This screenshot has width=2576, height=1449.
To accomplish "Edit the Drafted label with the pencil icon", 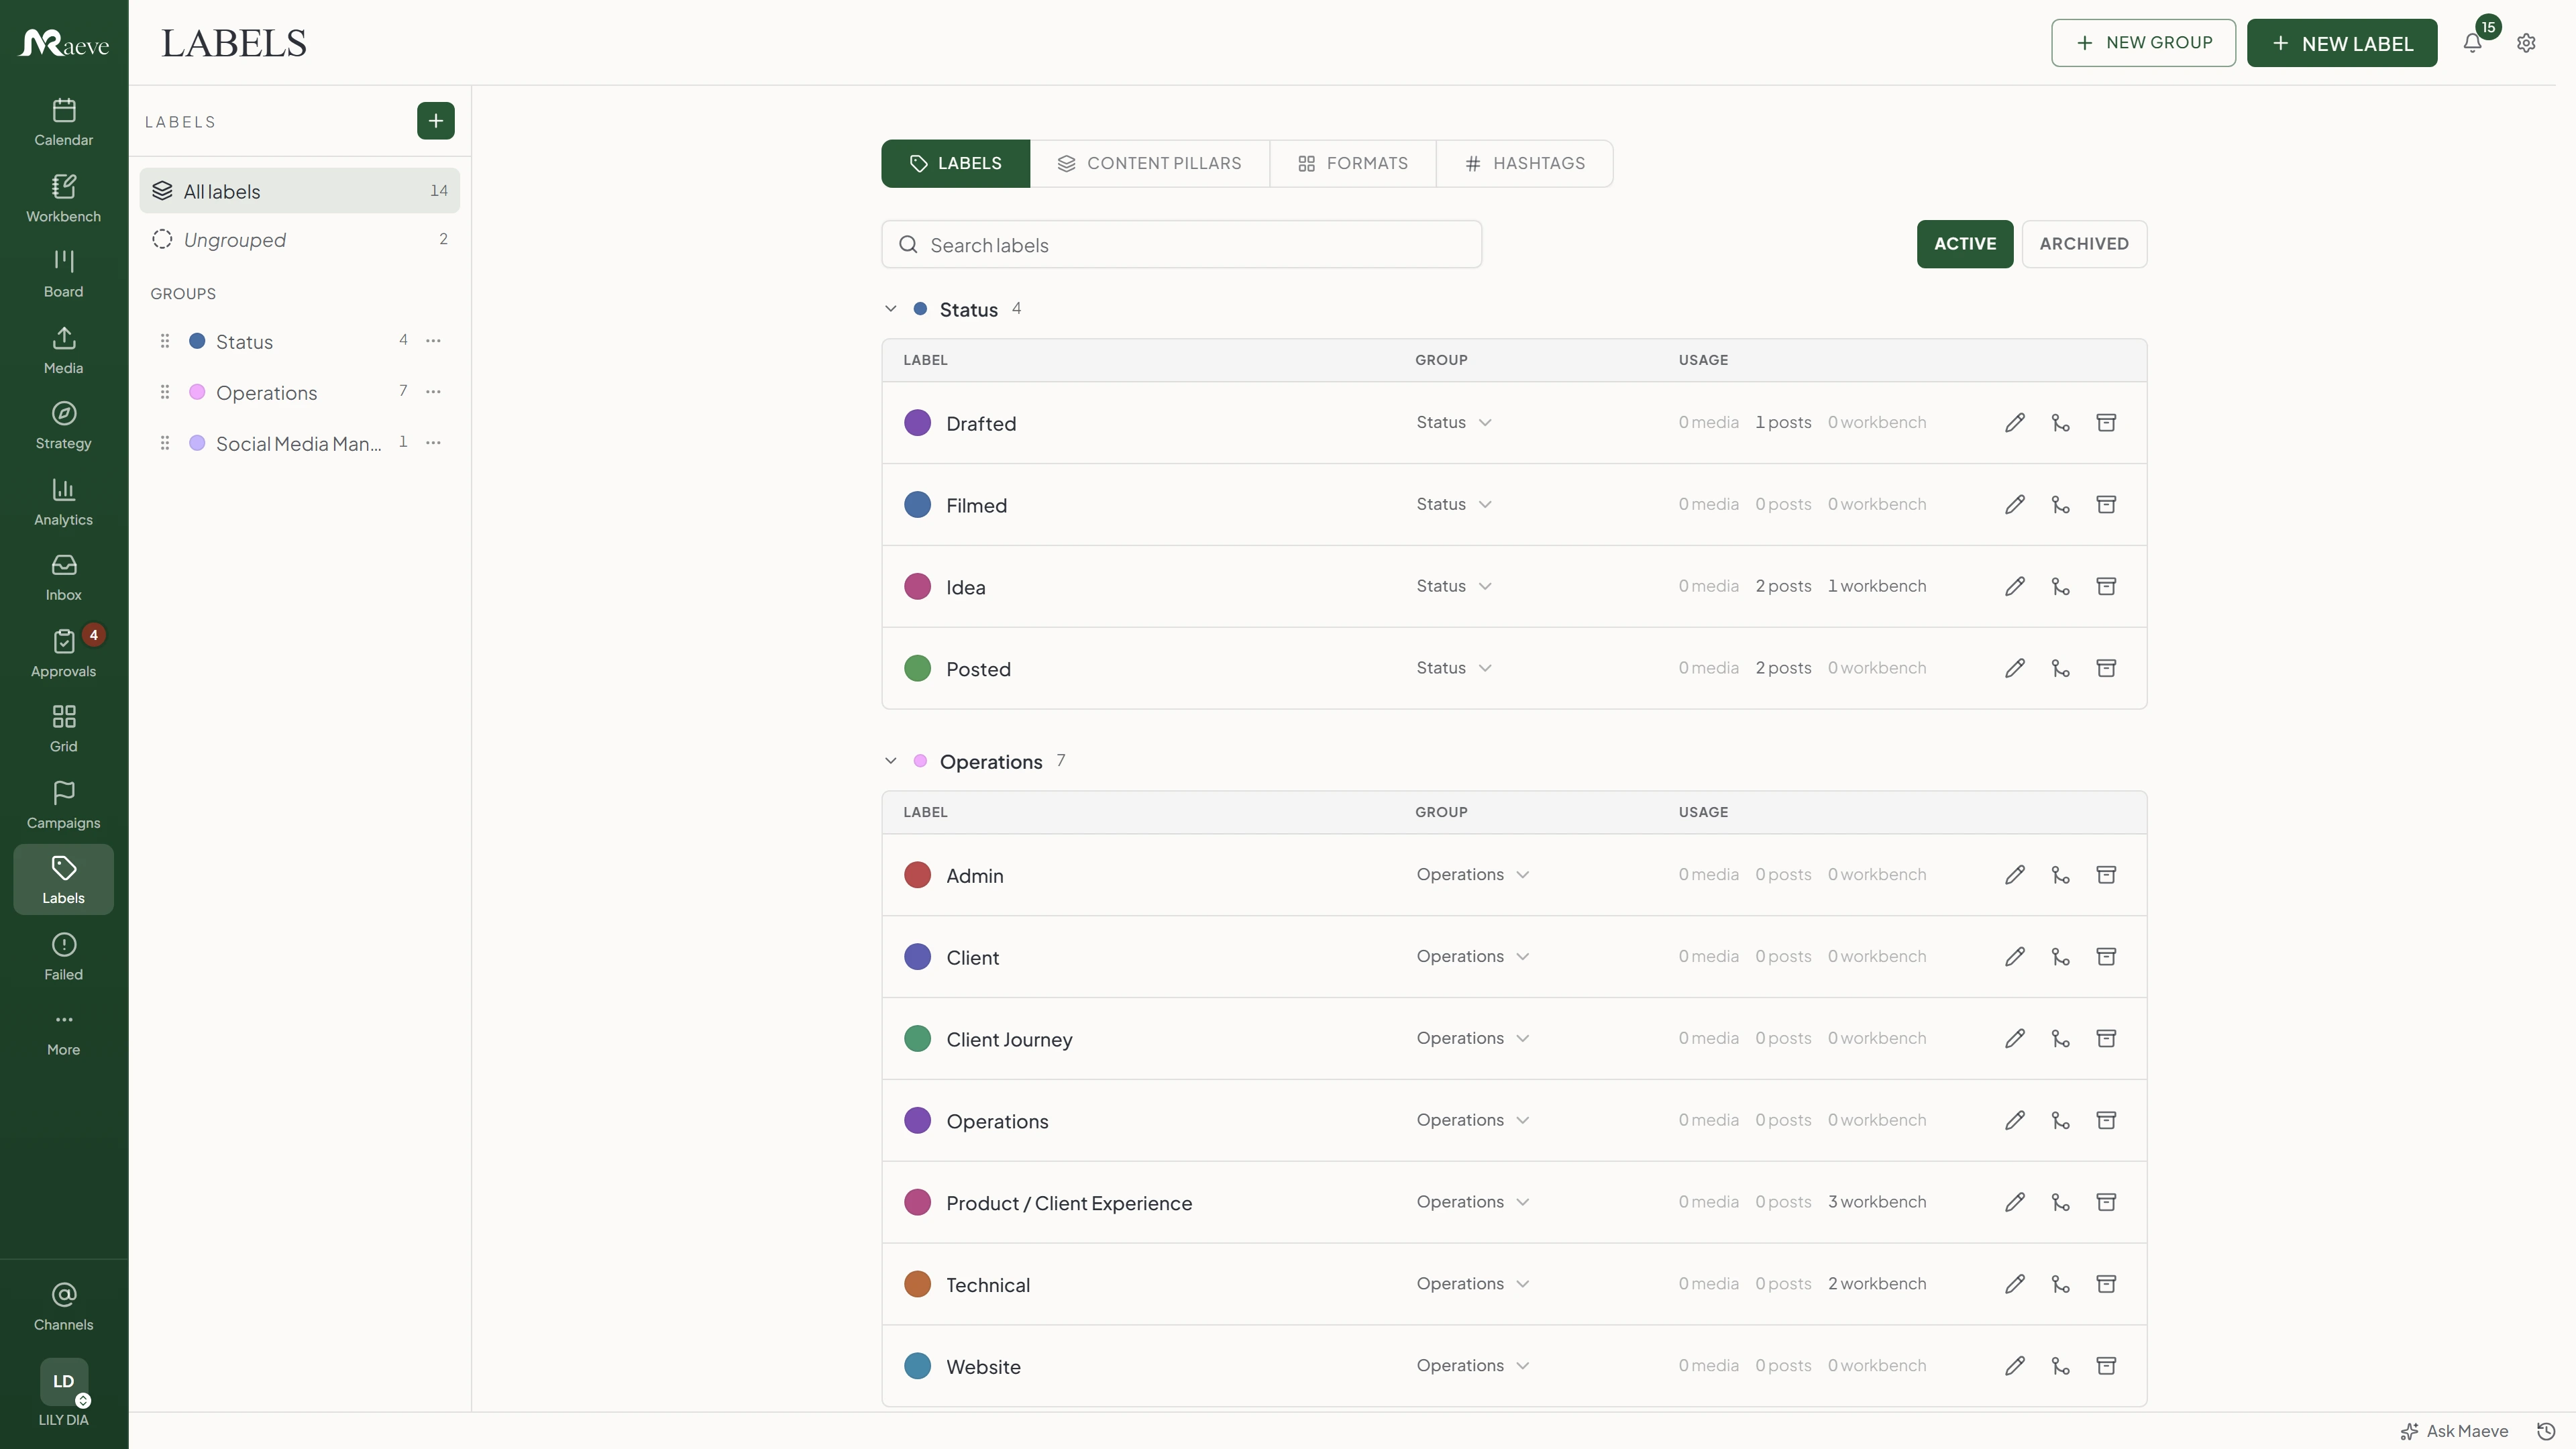I will tap(2014, 423).
